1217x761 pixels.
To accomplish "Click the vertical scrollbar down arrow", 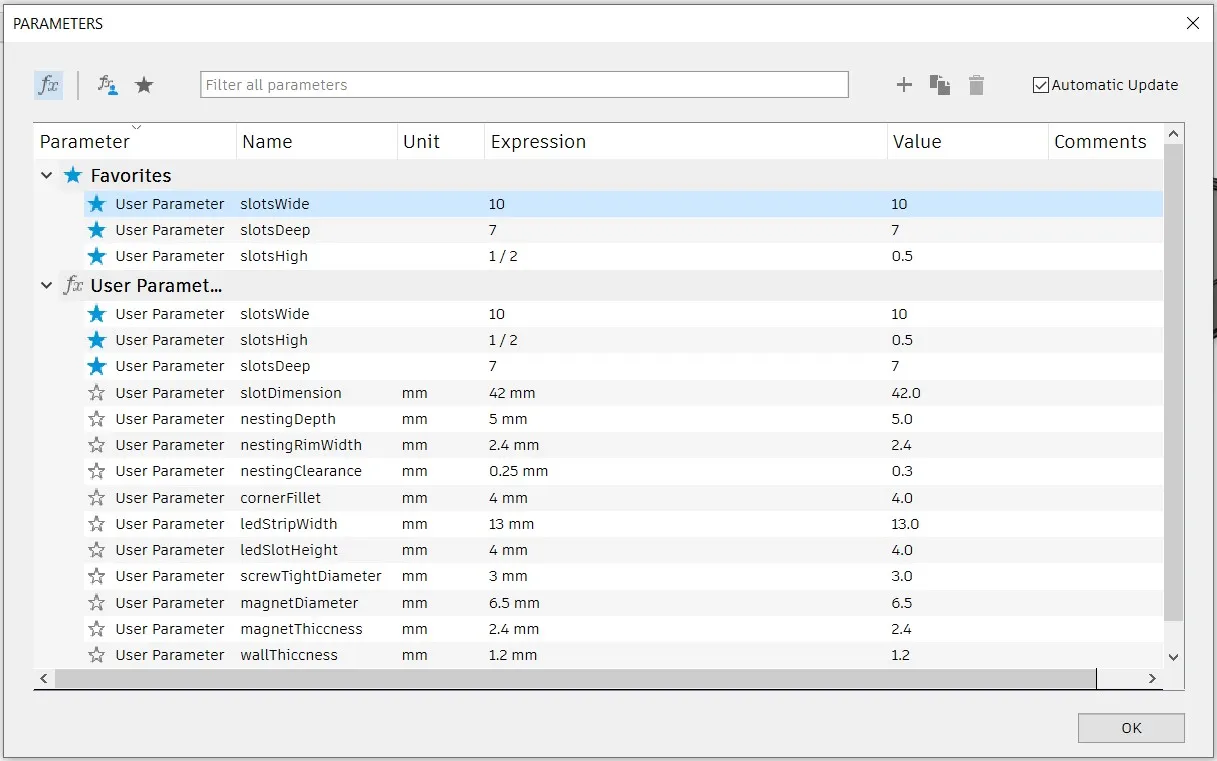I will tap(1174, 657).
